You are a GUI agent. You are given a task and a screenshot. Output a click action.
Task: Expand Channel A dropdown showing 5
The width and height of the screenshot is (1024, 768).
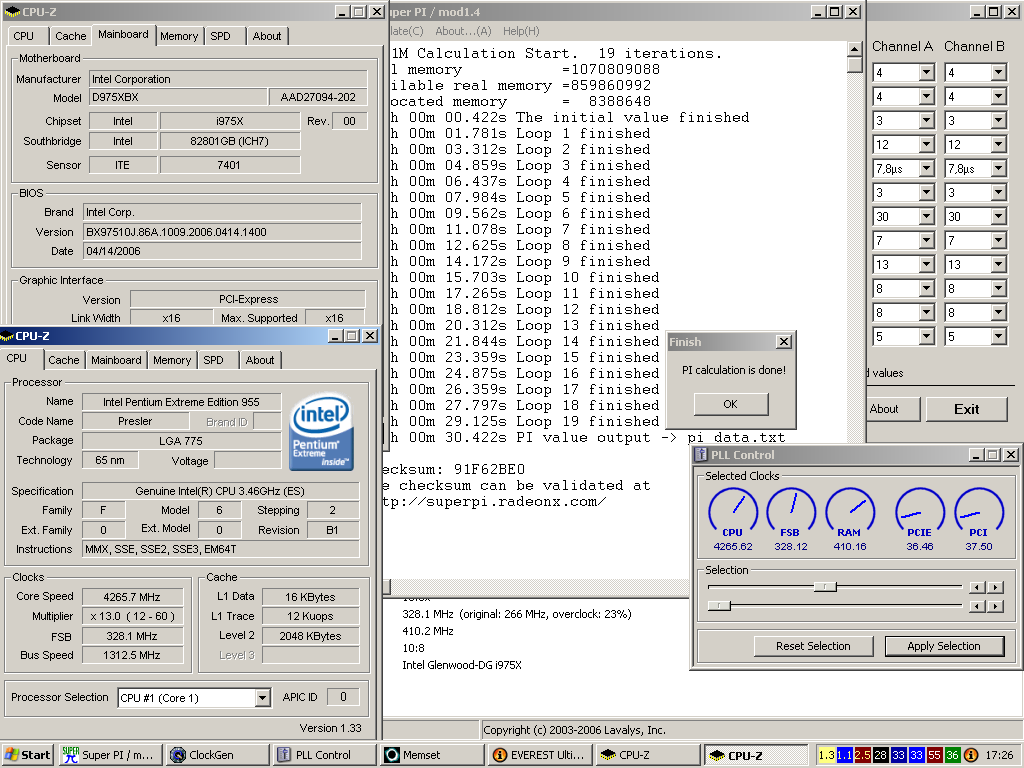[x=926, y=337]
